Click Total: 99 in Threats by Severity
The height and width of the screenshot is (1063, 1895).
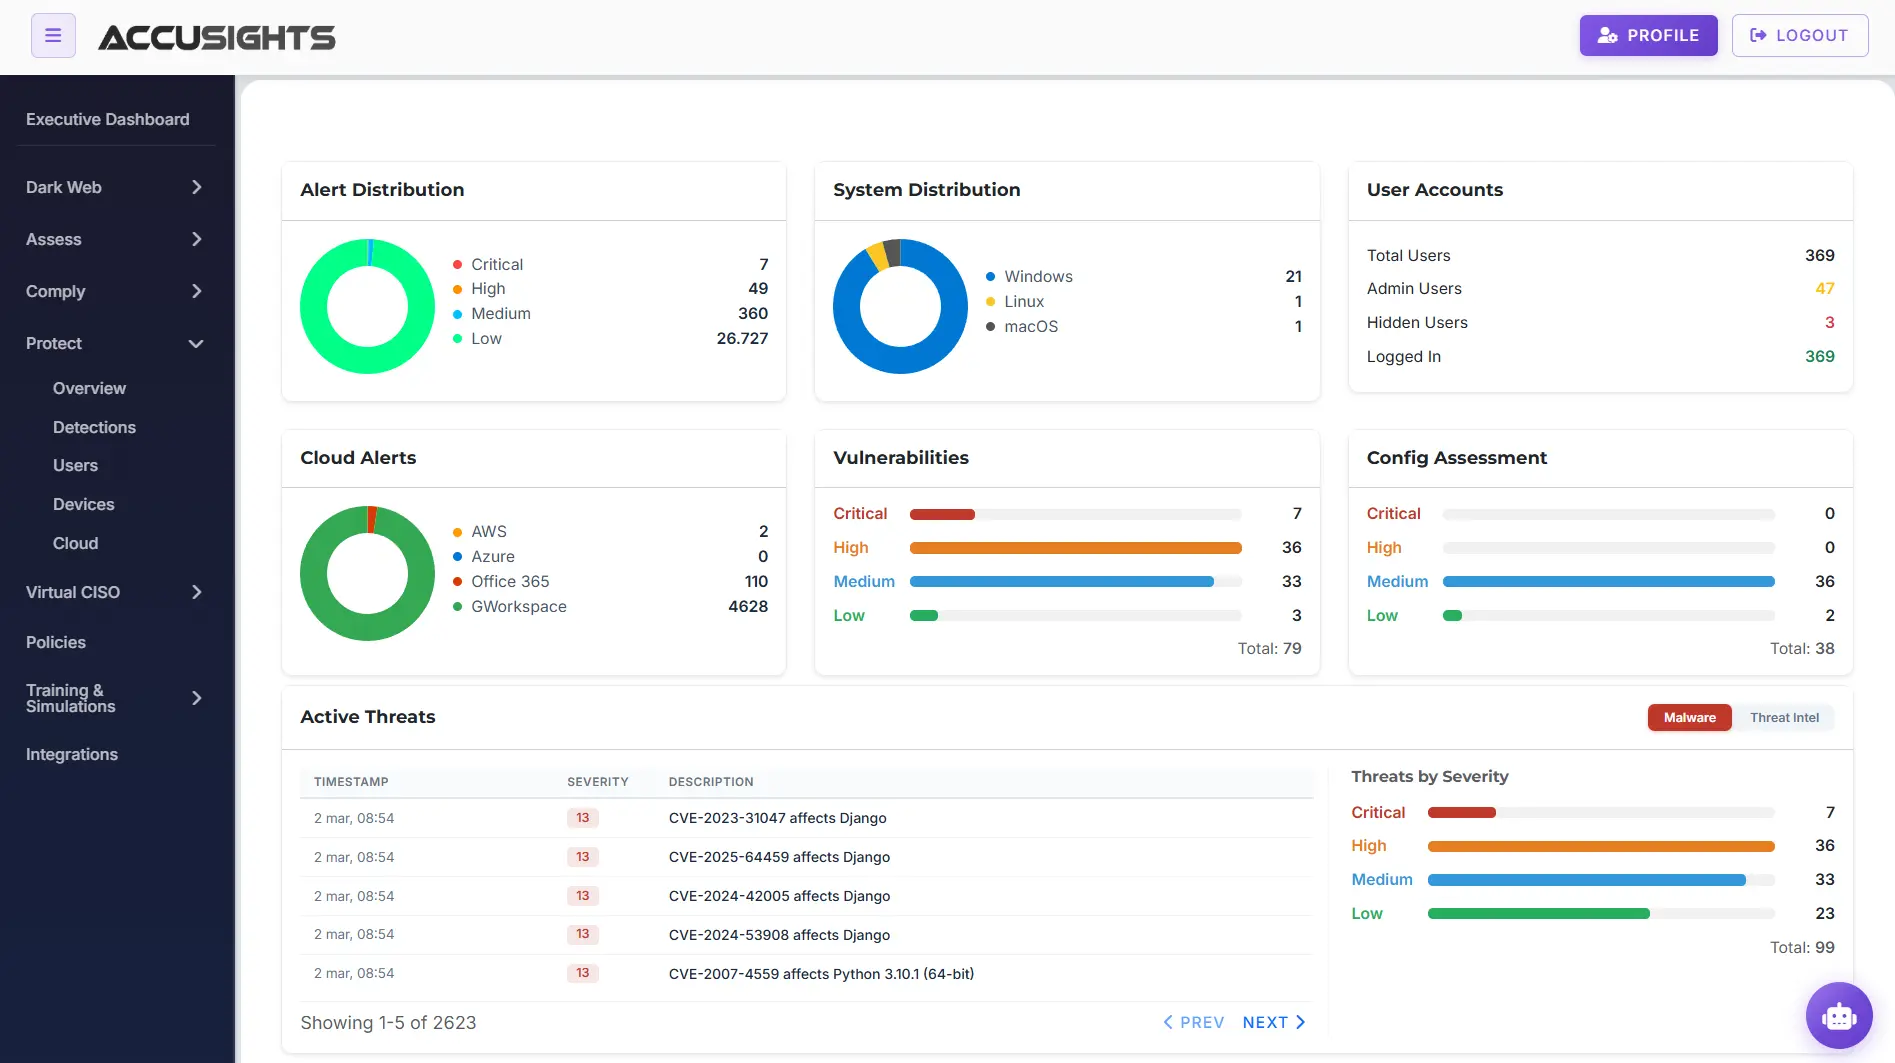[1802, 947]
